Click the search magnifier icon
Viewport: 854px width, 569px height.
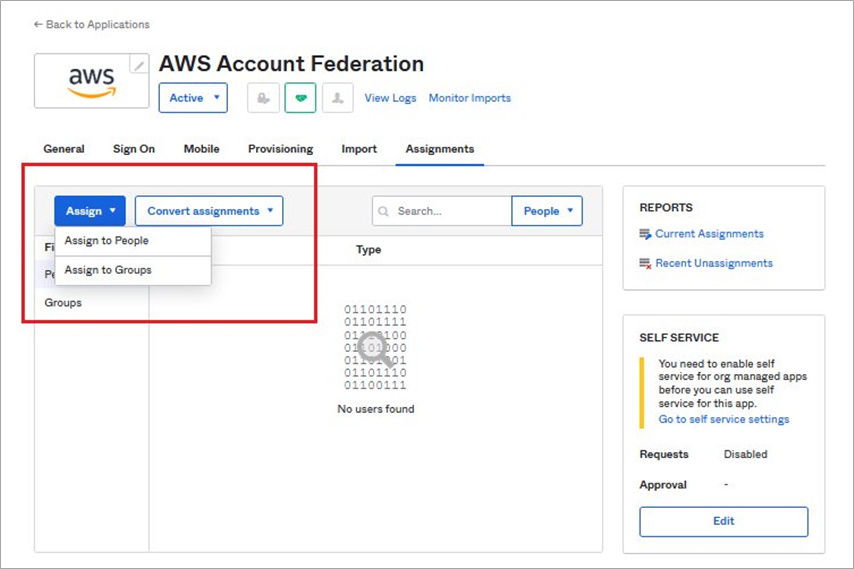[x=383, y=211]
